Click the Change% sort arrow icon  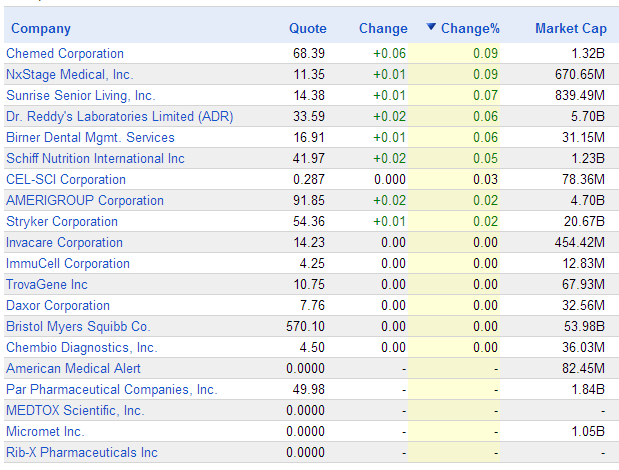coord(431,27)
